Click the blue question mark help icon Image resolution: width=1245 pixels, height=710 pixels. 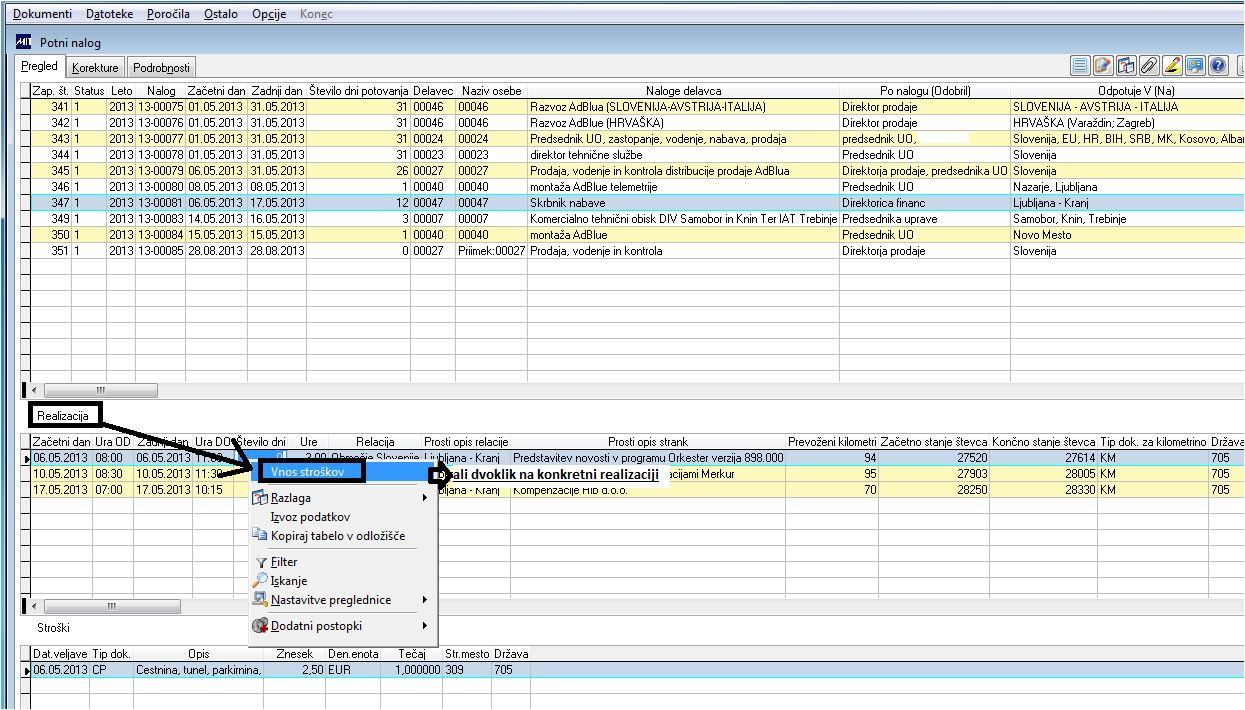[x=1218, y=66]
